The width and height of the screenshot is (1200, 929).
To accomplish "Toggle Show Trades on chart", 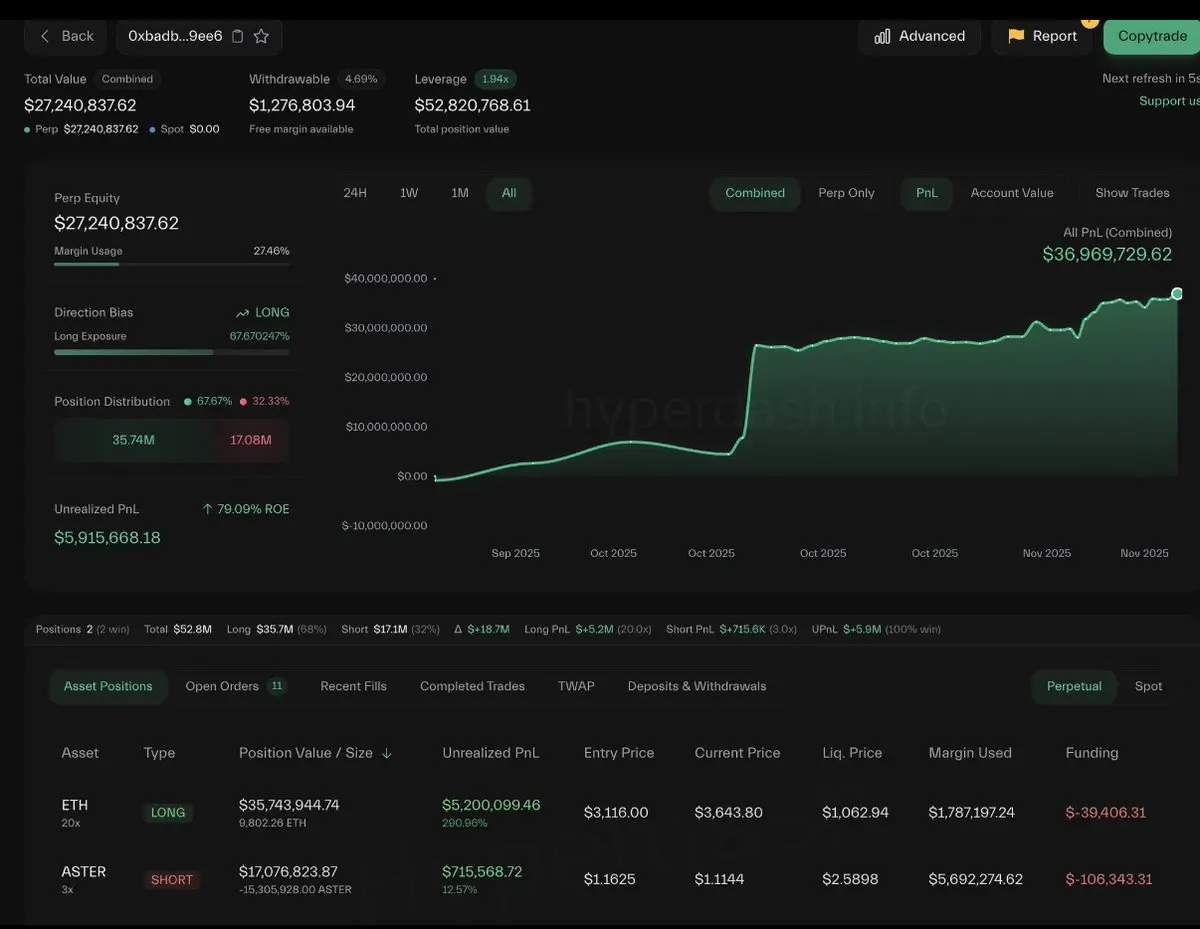I will point(1132,193).
